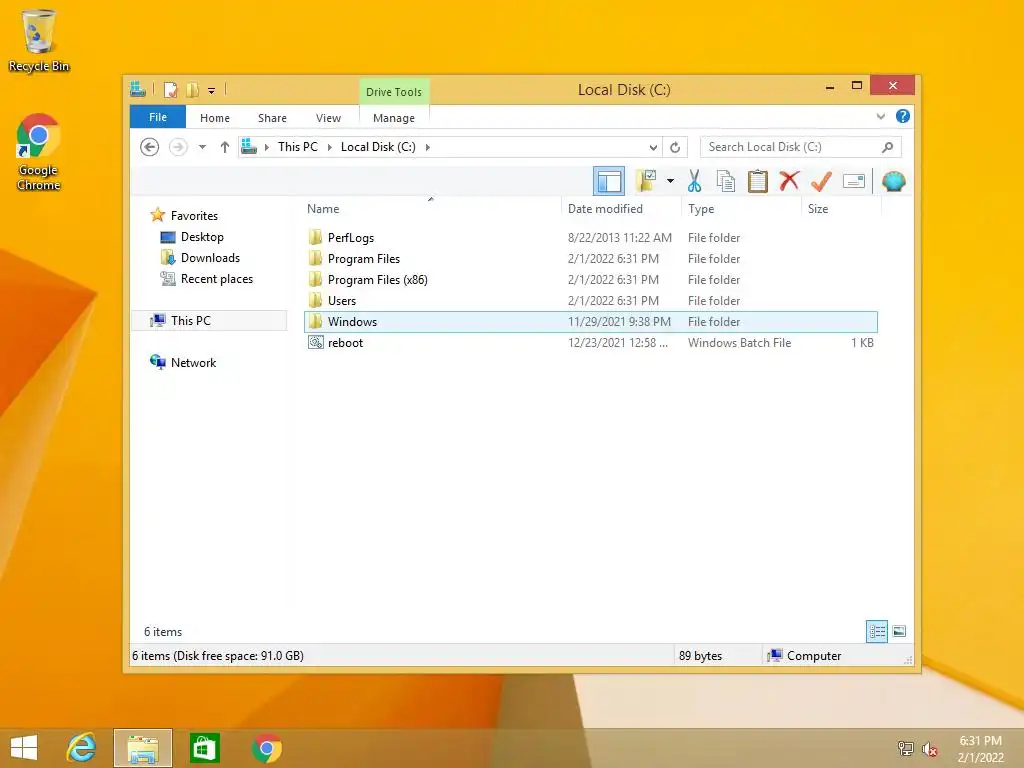1024x768 pixels.
Task: Select the Program Files (x86) folder
Action: (591, 280)
